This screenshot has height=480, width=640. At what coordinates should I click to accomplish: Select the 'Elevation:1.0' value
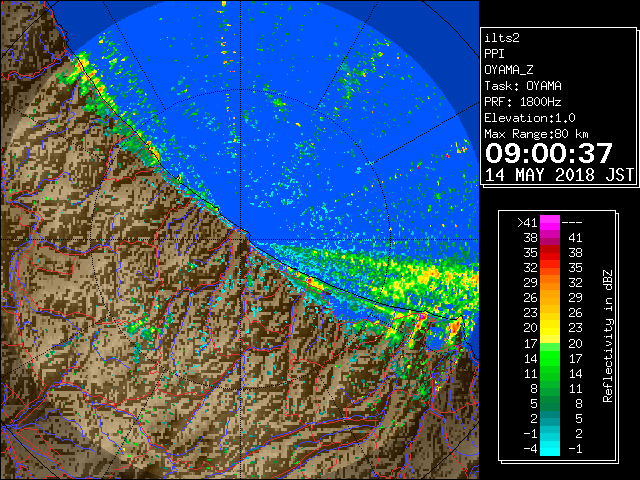tap(530, 118)
